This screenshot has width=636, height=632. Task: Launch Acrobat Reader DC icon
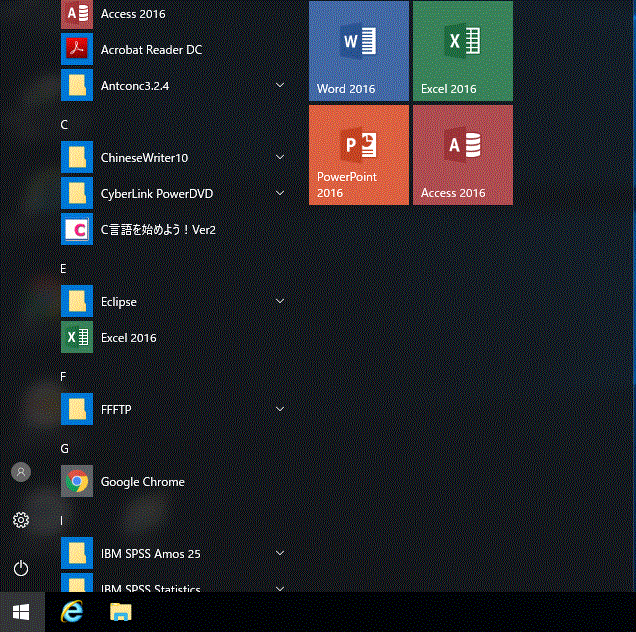tap(77, 49)
